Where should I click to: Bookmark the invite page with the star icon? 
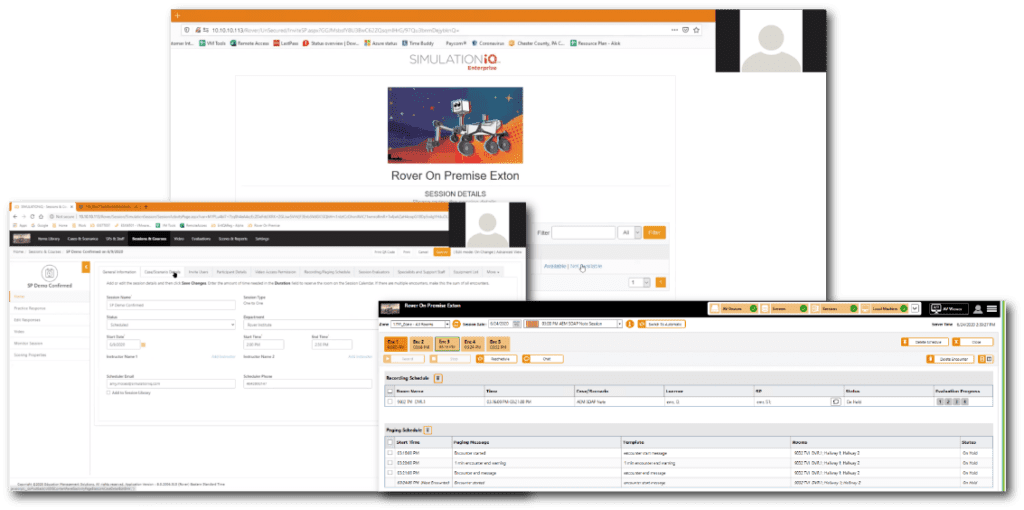pos(697,30)
